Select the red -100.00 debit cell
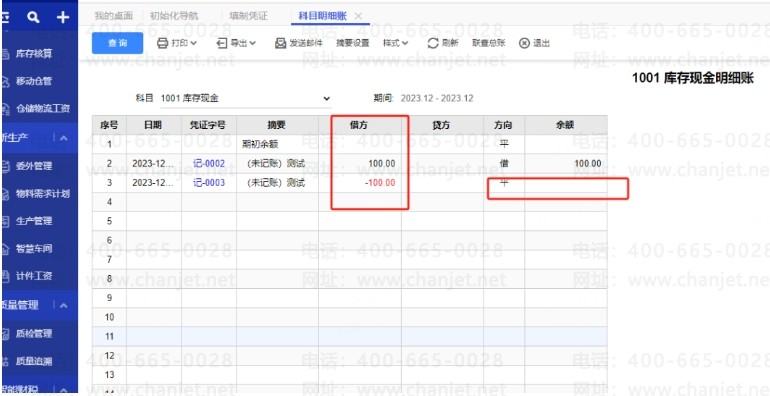The height and width of the screenshot is (396, 770). pos(359,183)
